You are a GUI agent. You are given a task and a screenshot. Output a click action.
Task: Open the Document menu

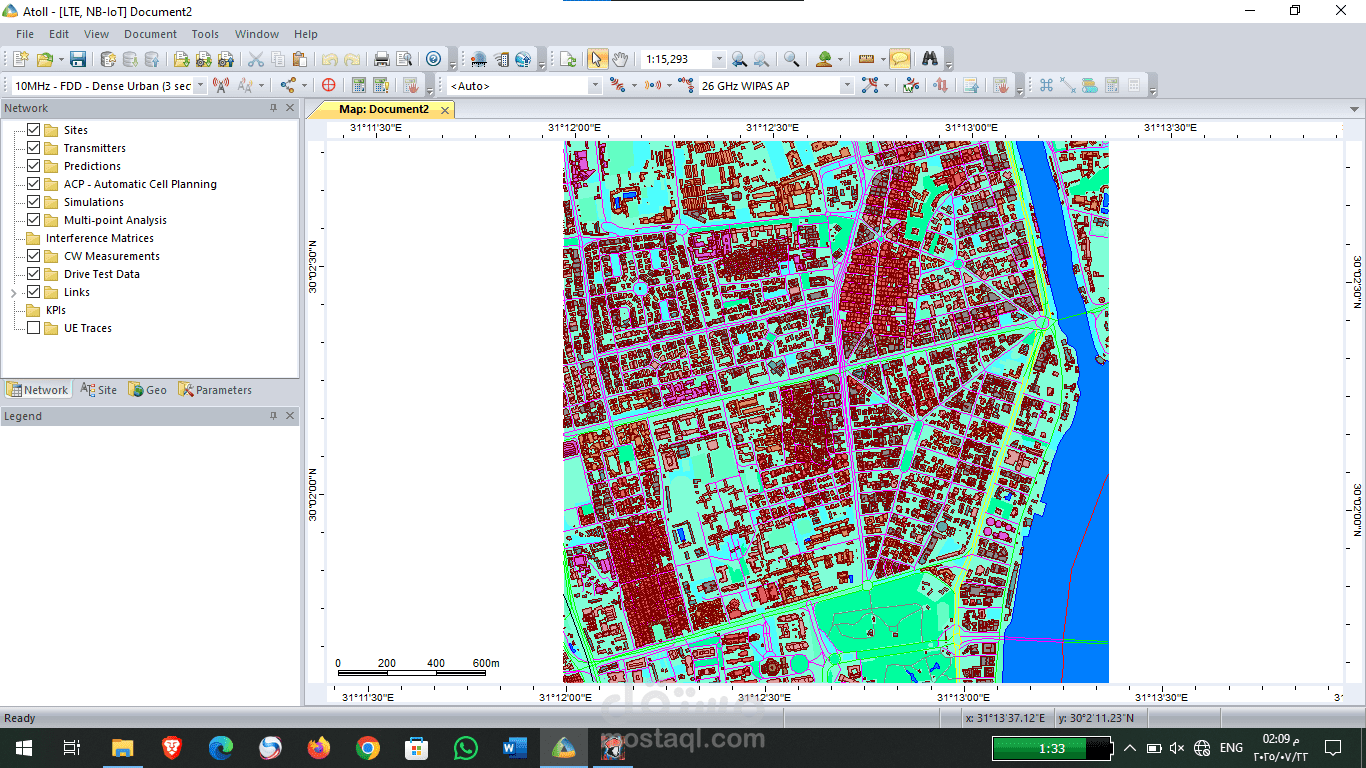click(x=150, y=34)
